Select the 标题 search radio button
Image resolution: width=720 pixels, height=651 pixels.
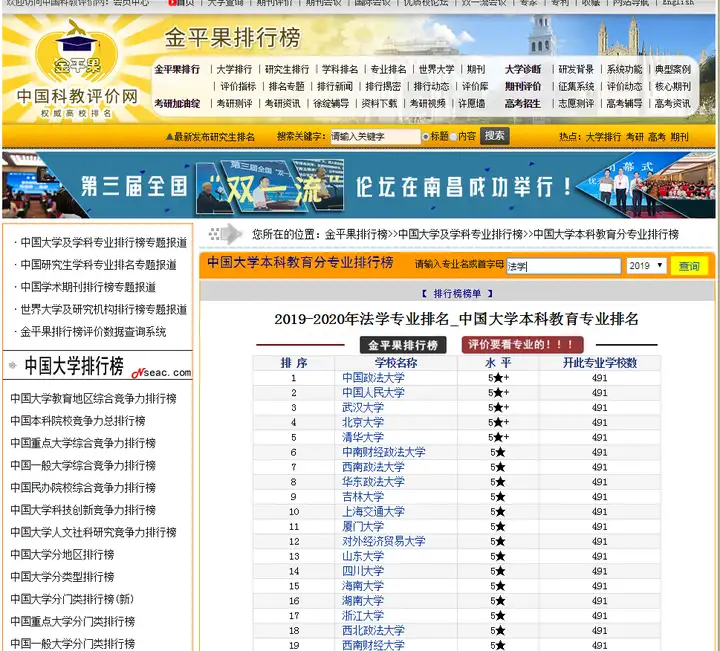[426, 136]
